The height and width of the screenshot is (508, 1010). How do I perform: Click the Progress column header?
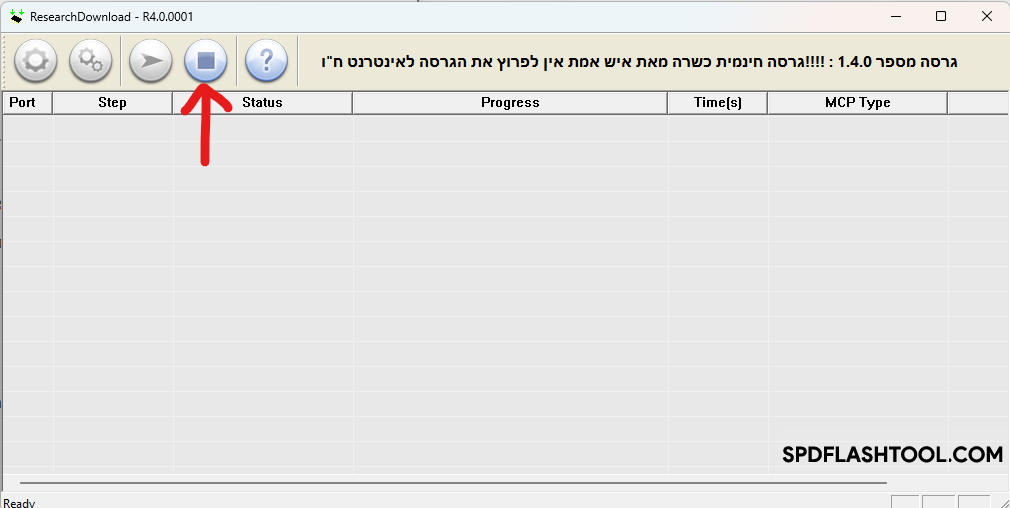(x=509, y=102)
